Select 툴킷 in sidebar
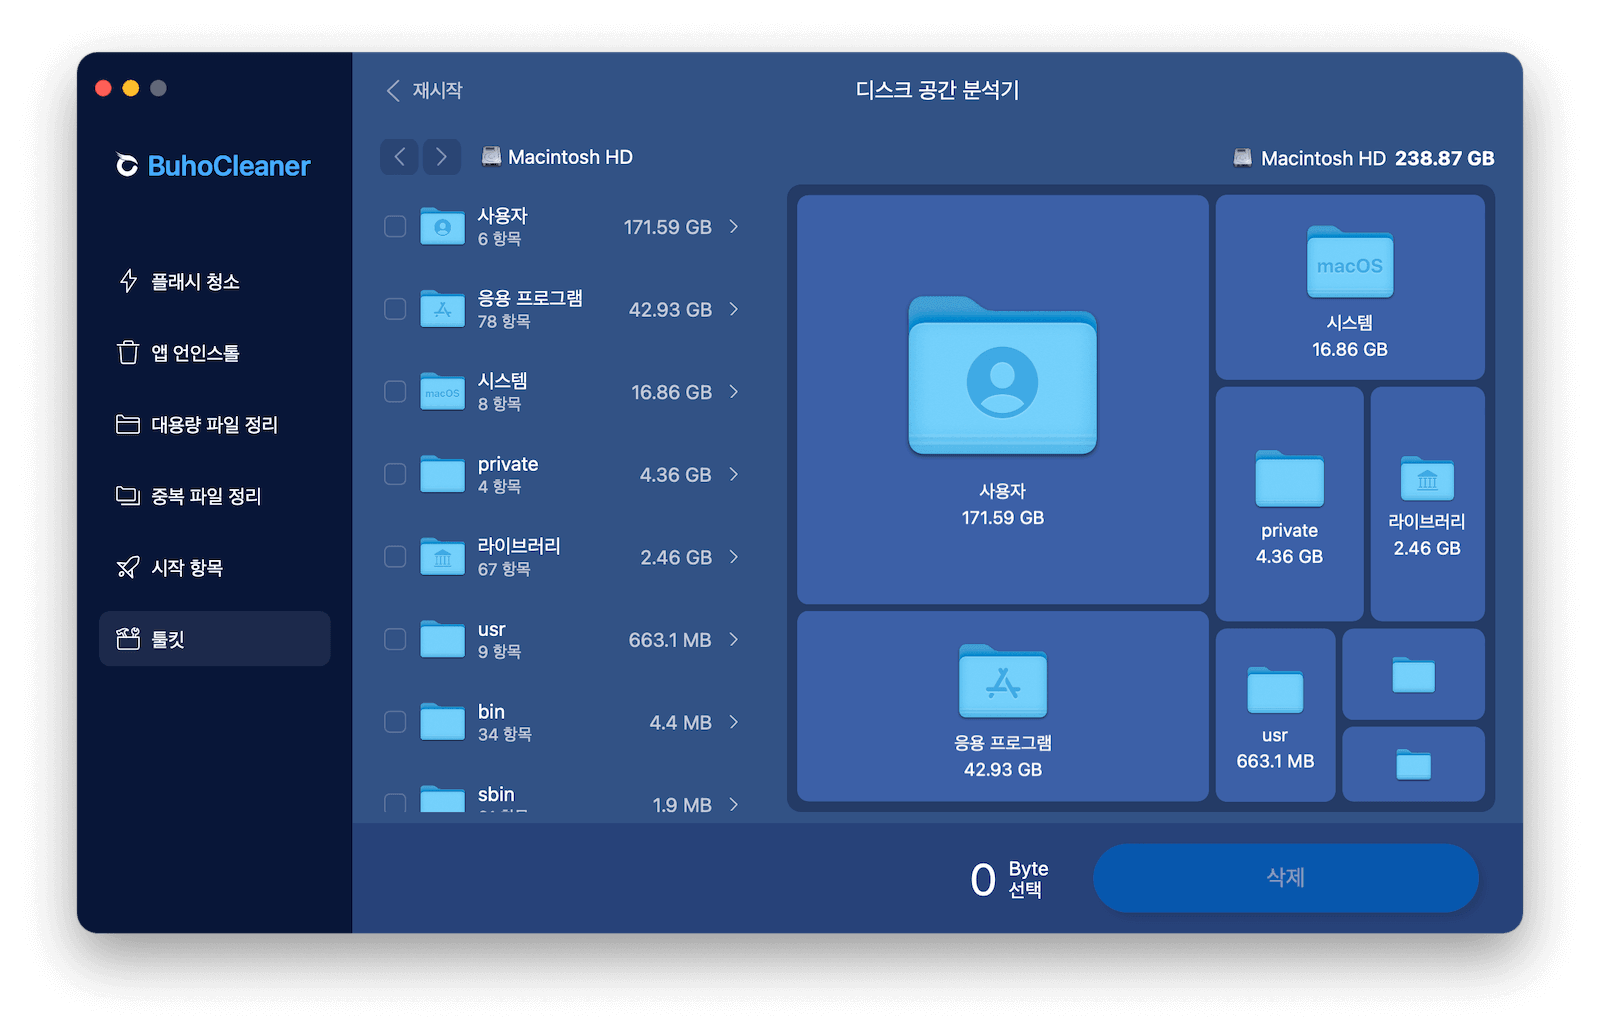The height and width of the screenshot is (1035, 1600). point(214,639)
